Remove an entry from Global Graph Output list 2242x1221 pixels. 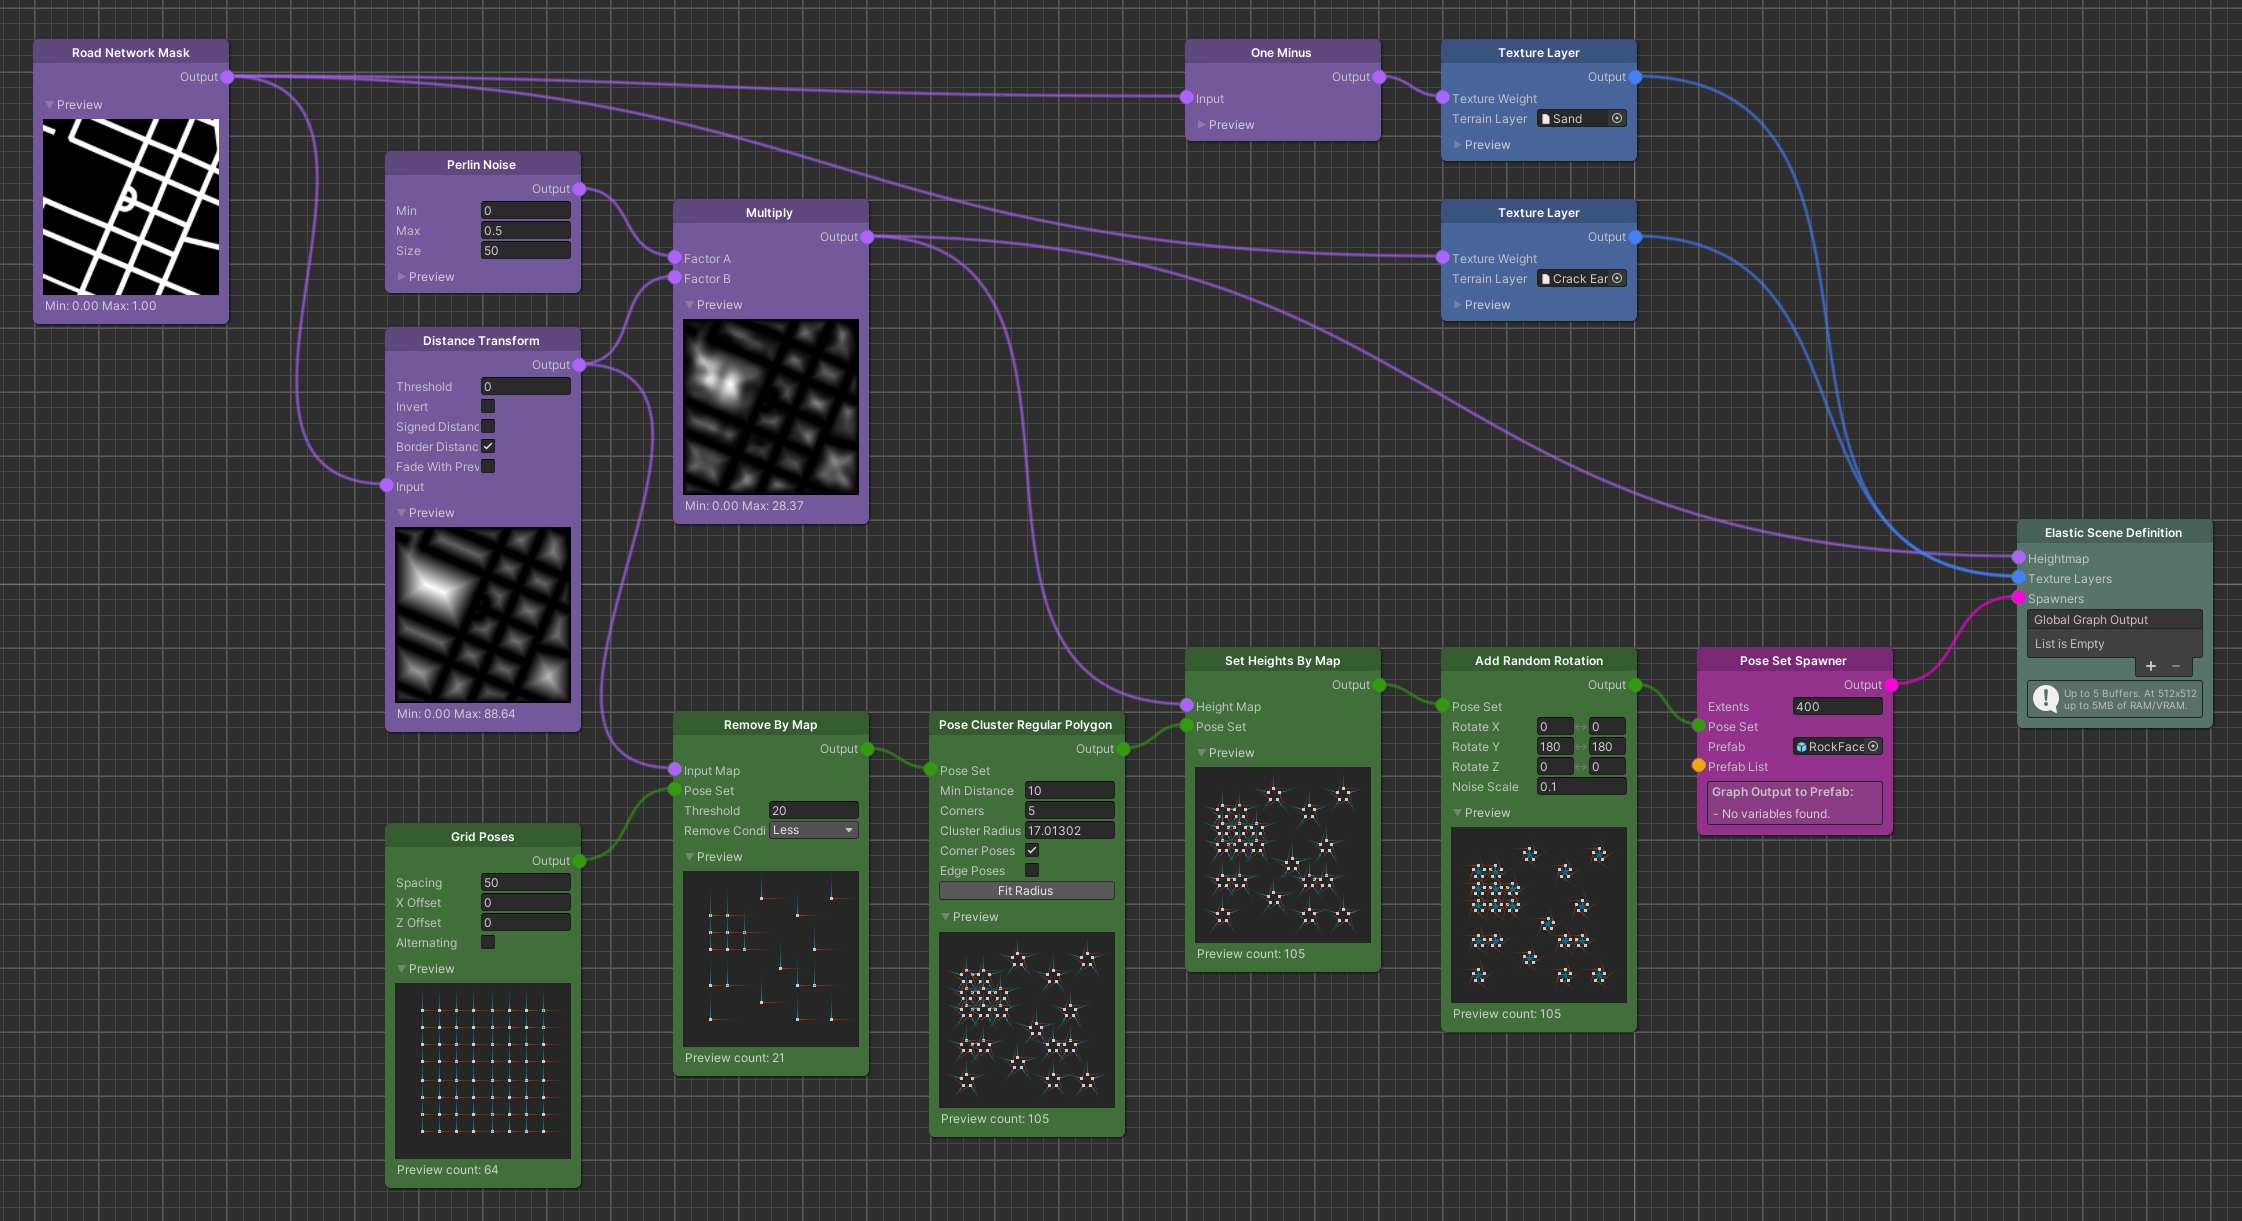(x=2176, y=666)
